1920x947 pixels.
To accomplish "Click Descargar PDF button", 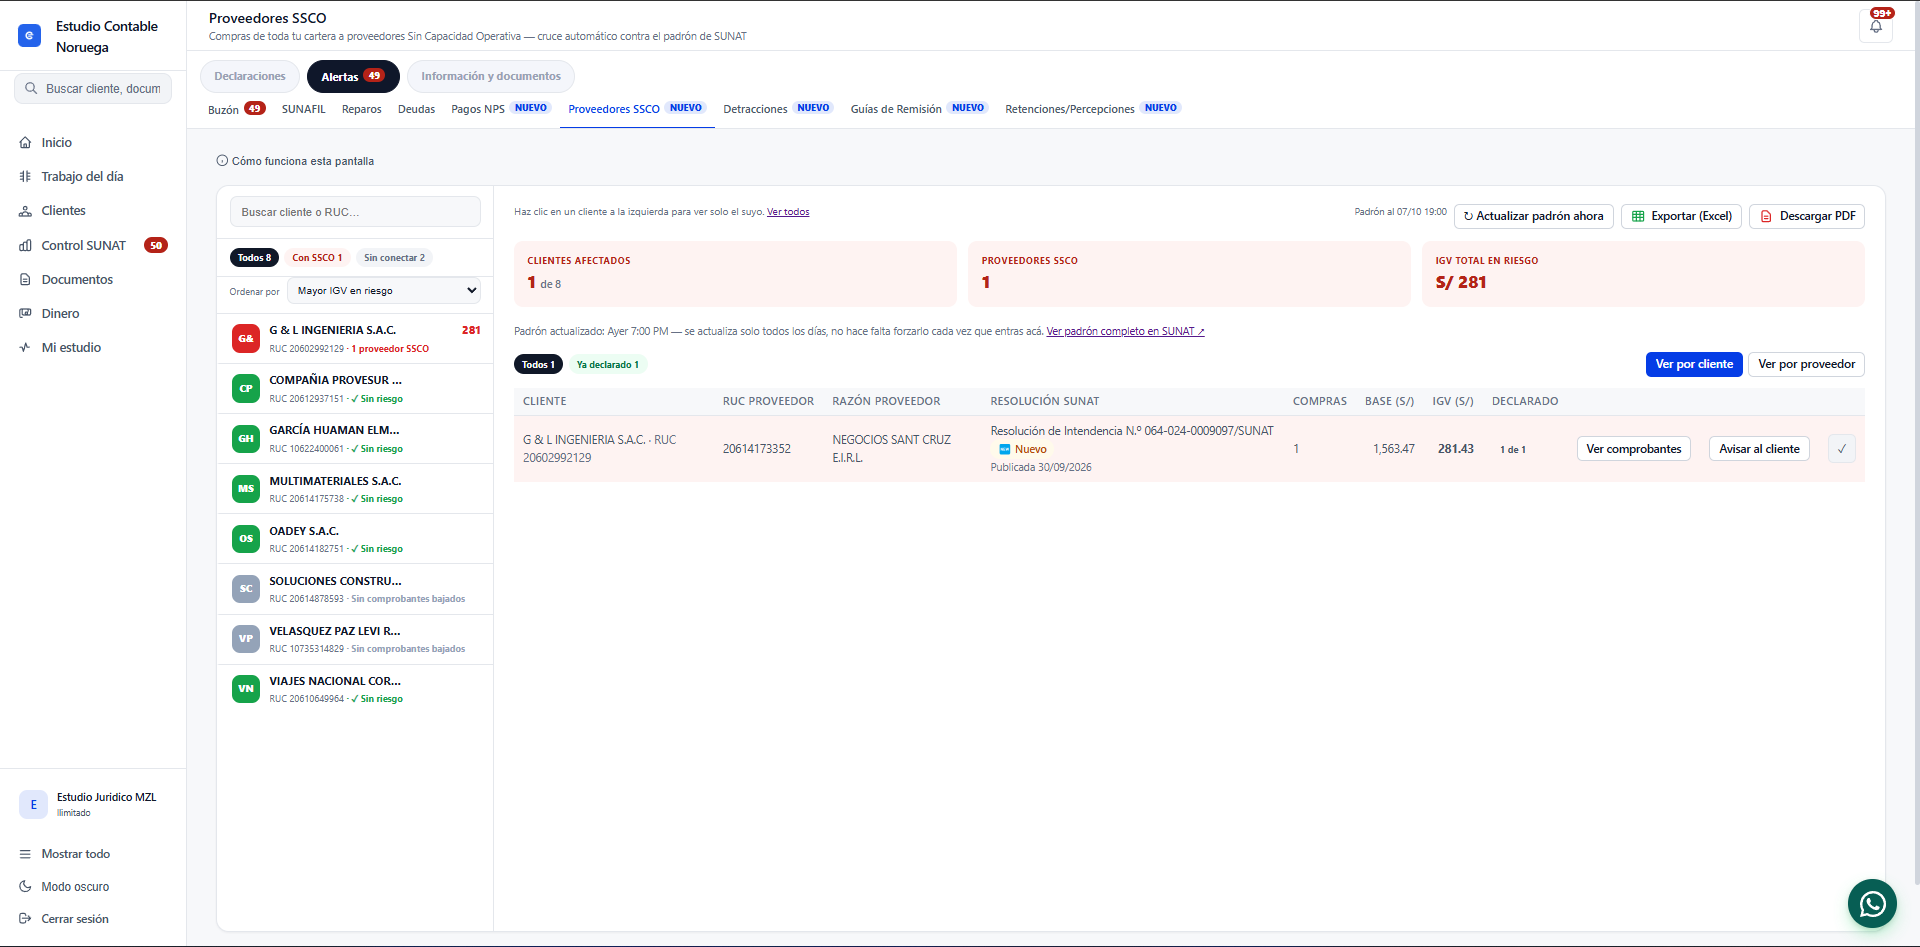I will pyautogui.click(x=1807, y=216).
